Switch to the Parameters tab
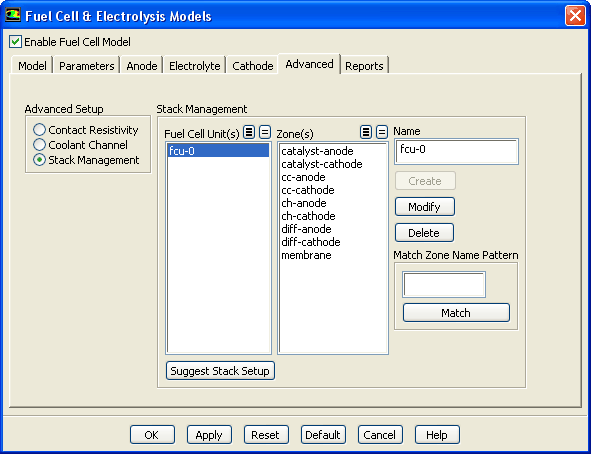 (x=86, y=66)
